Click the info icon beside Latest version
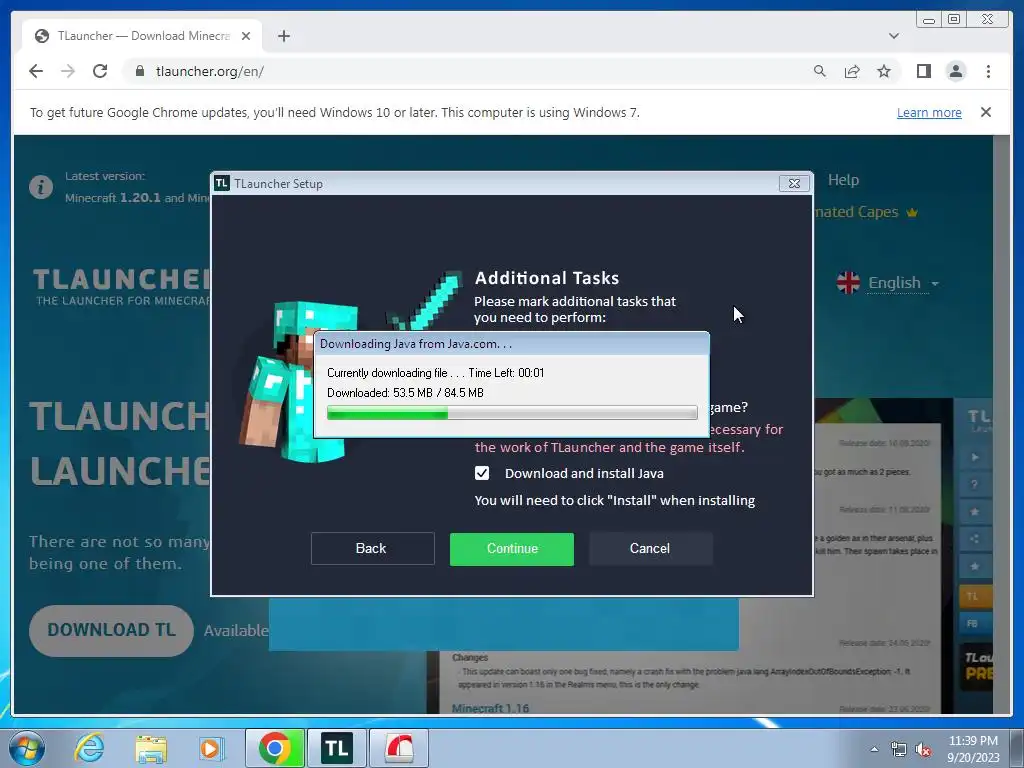 click(40, 187)
